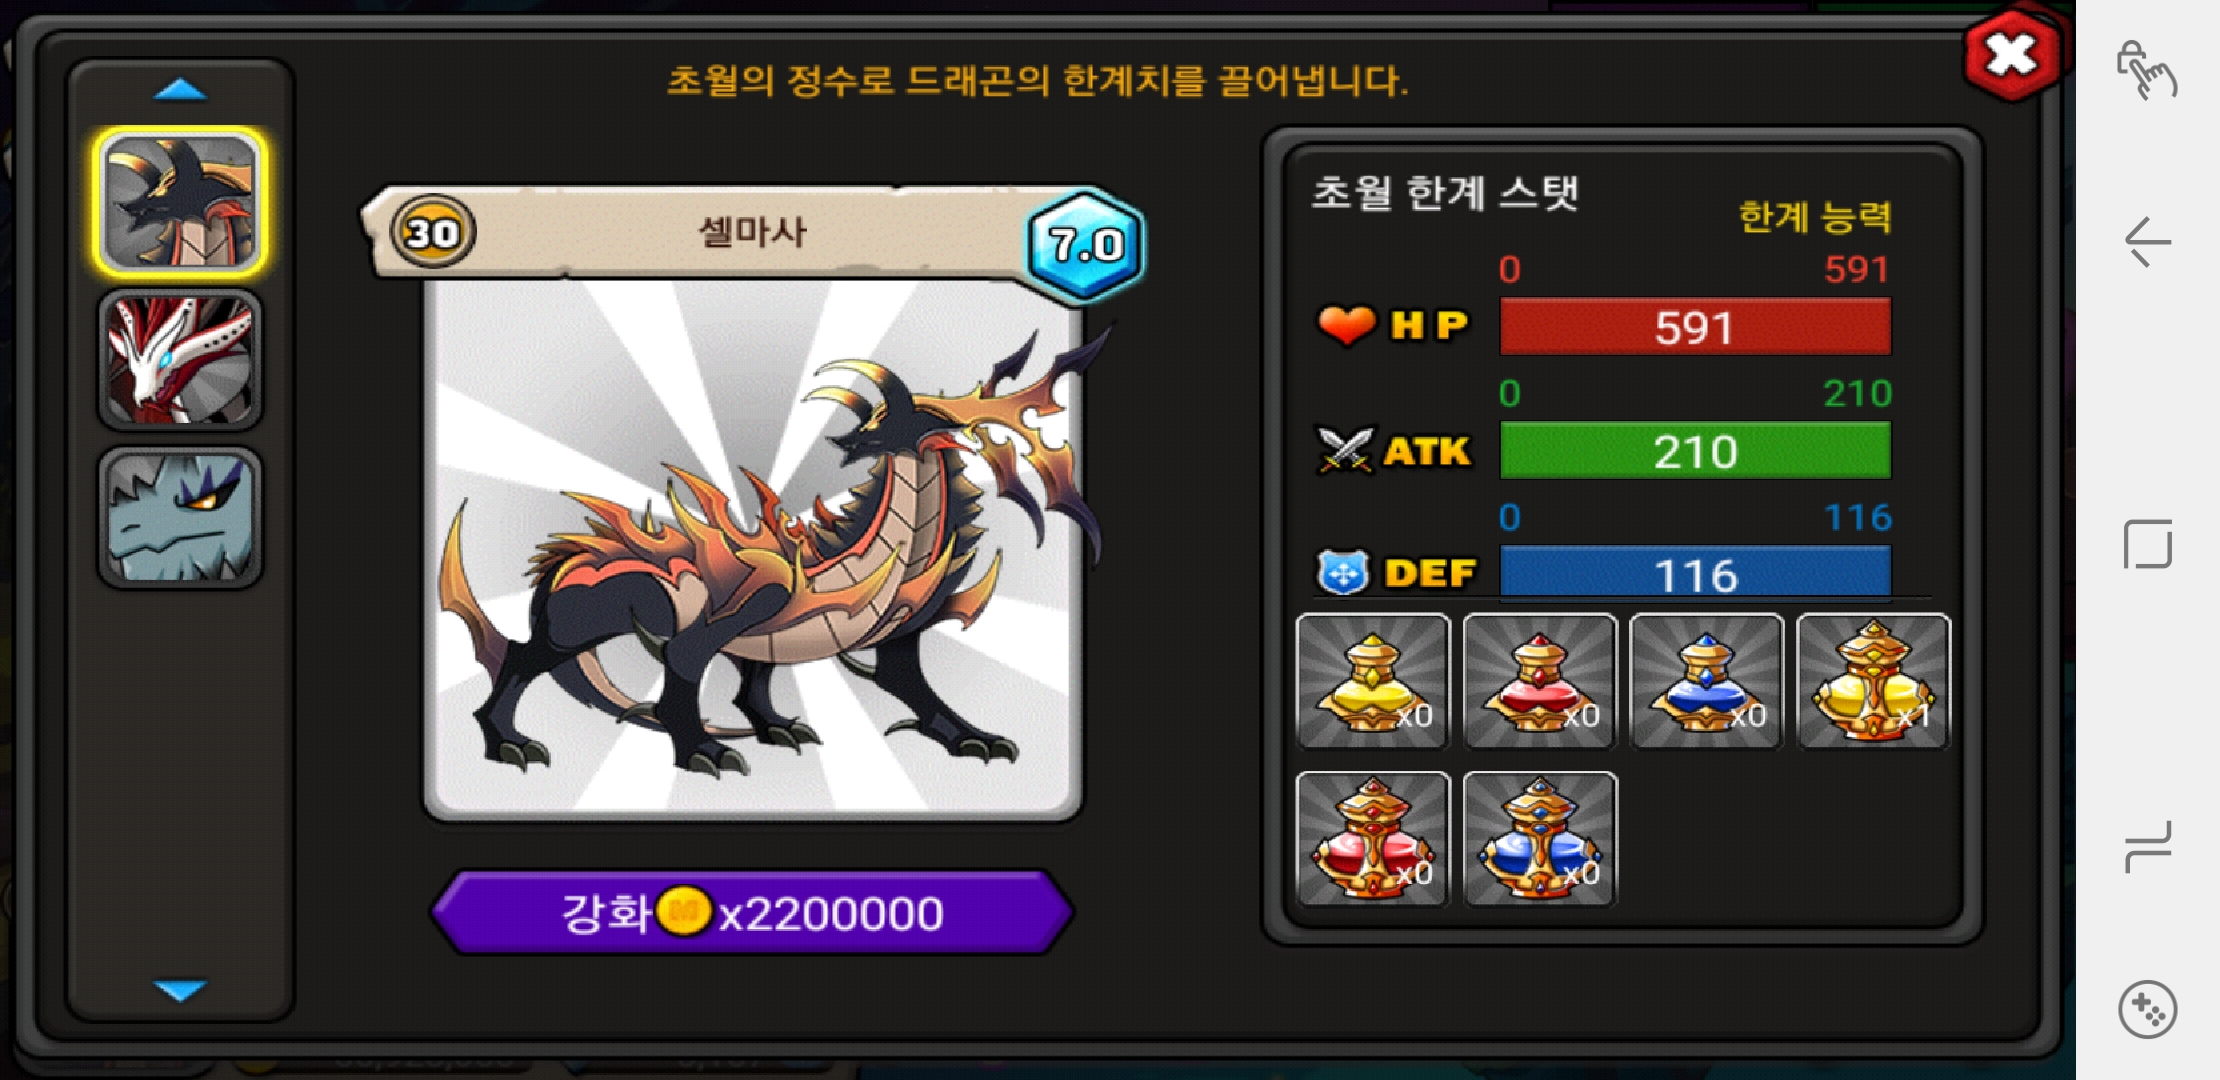This screenshot has height=1080, width=2220.
Task: Select the red and white dragon thumbnail
Action: (180, 360)
